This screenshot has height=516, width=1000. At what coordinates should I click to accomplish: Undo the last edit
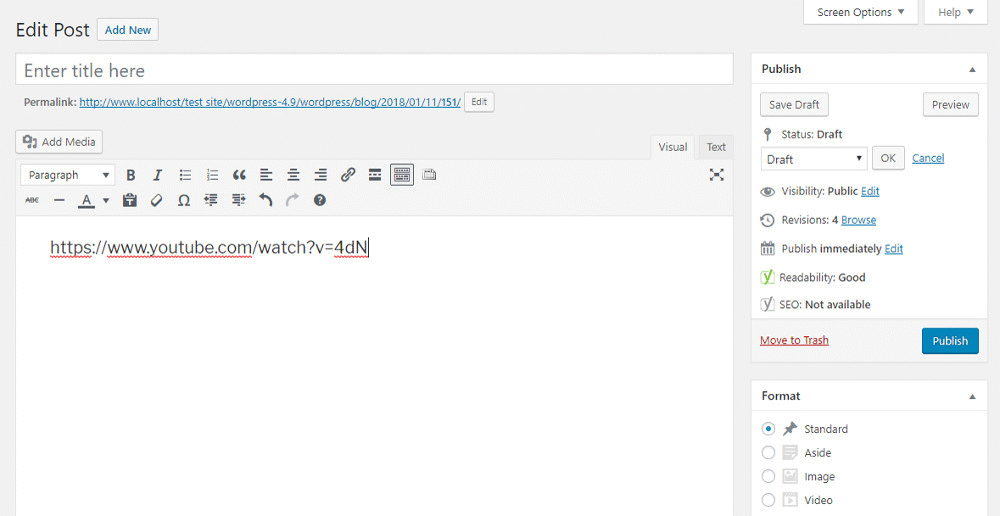(x=265, y=200)
